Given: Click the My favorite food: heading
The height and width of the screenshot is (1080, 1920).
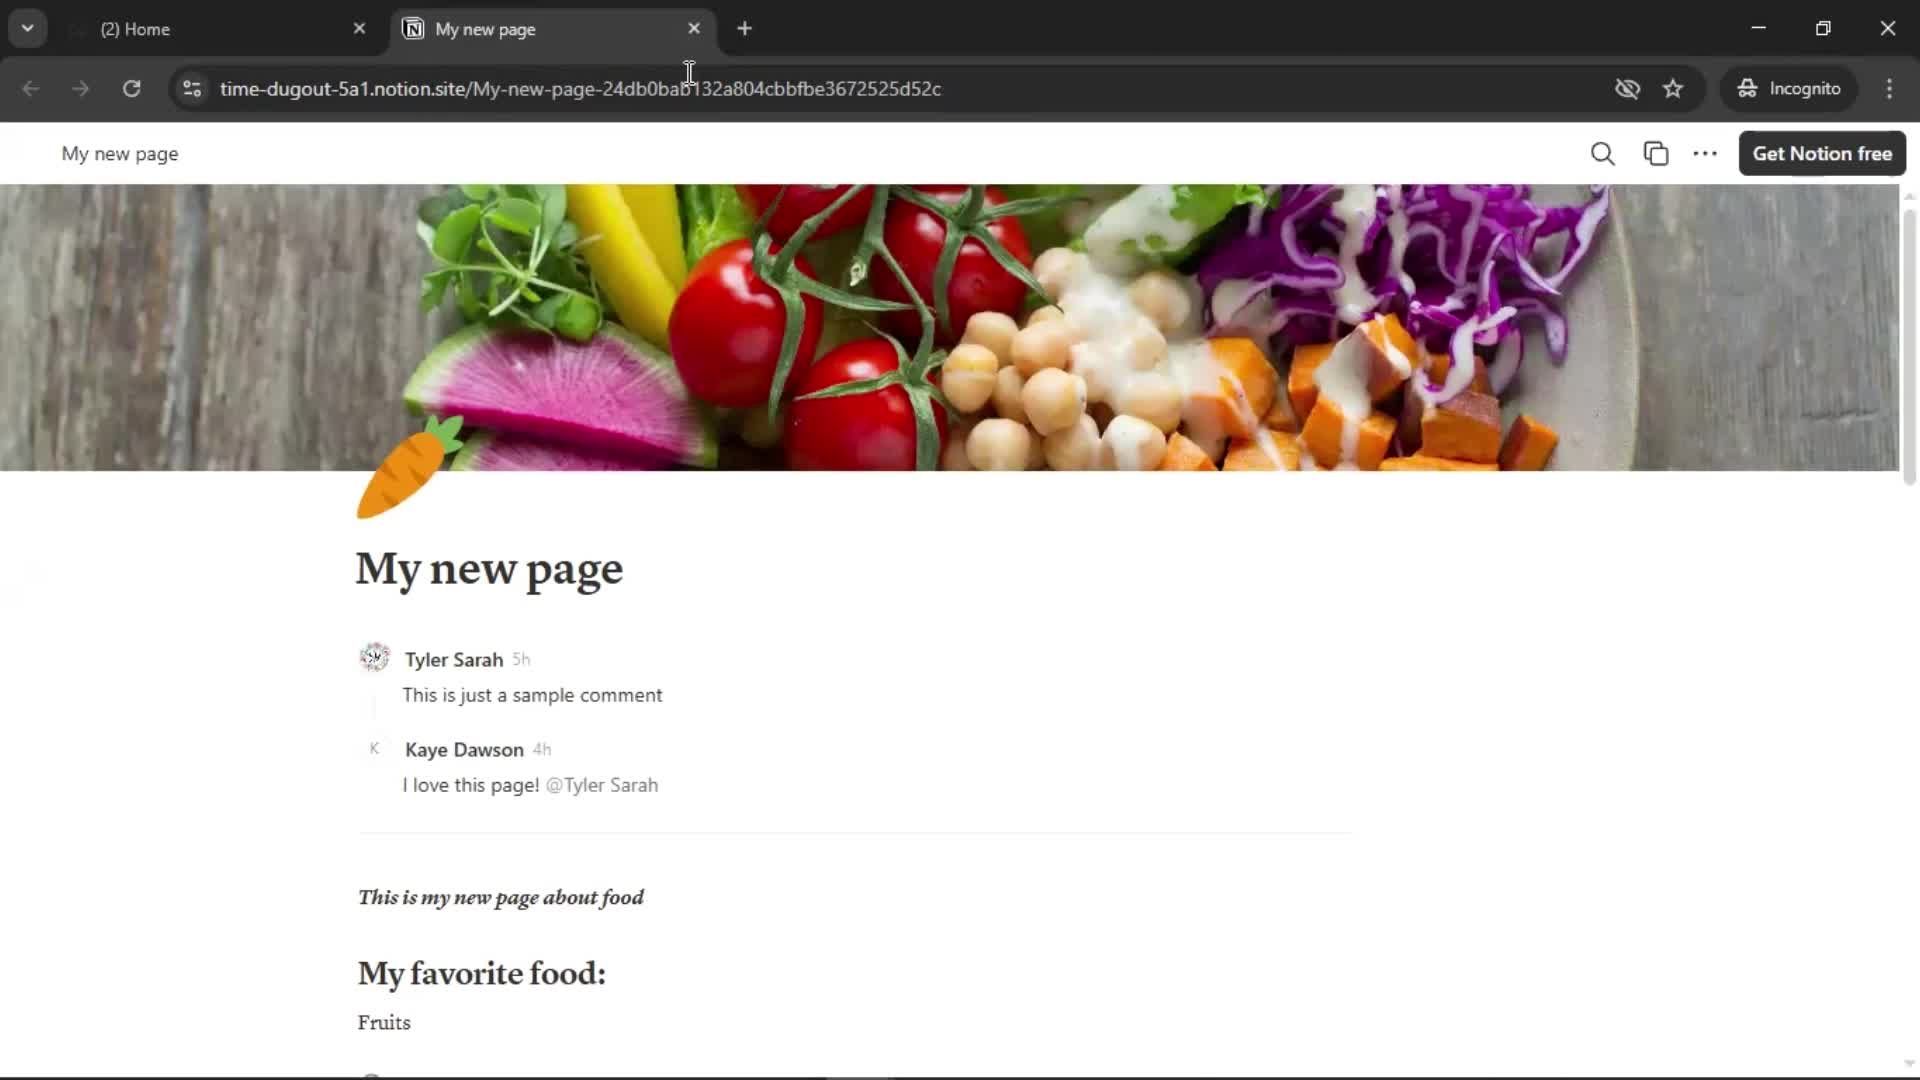Looking at the screenshot, I should click(482, 974).
